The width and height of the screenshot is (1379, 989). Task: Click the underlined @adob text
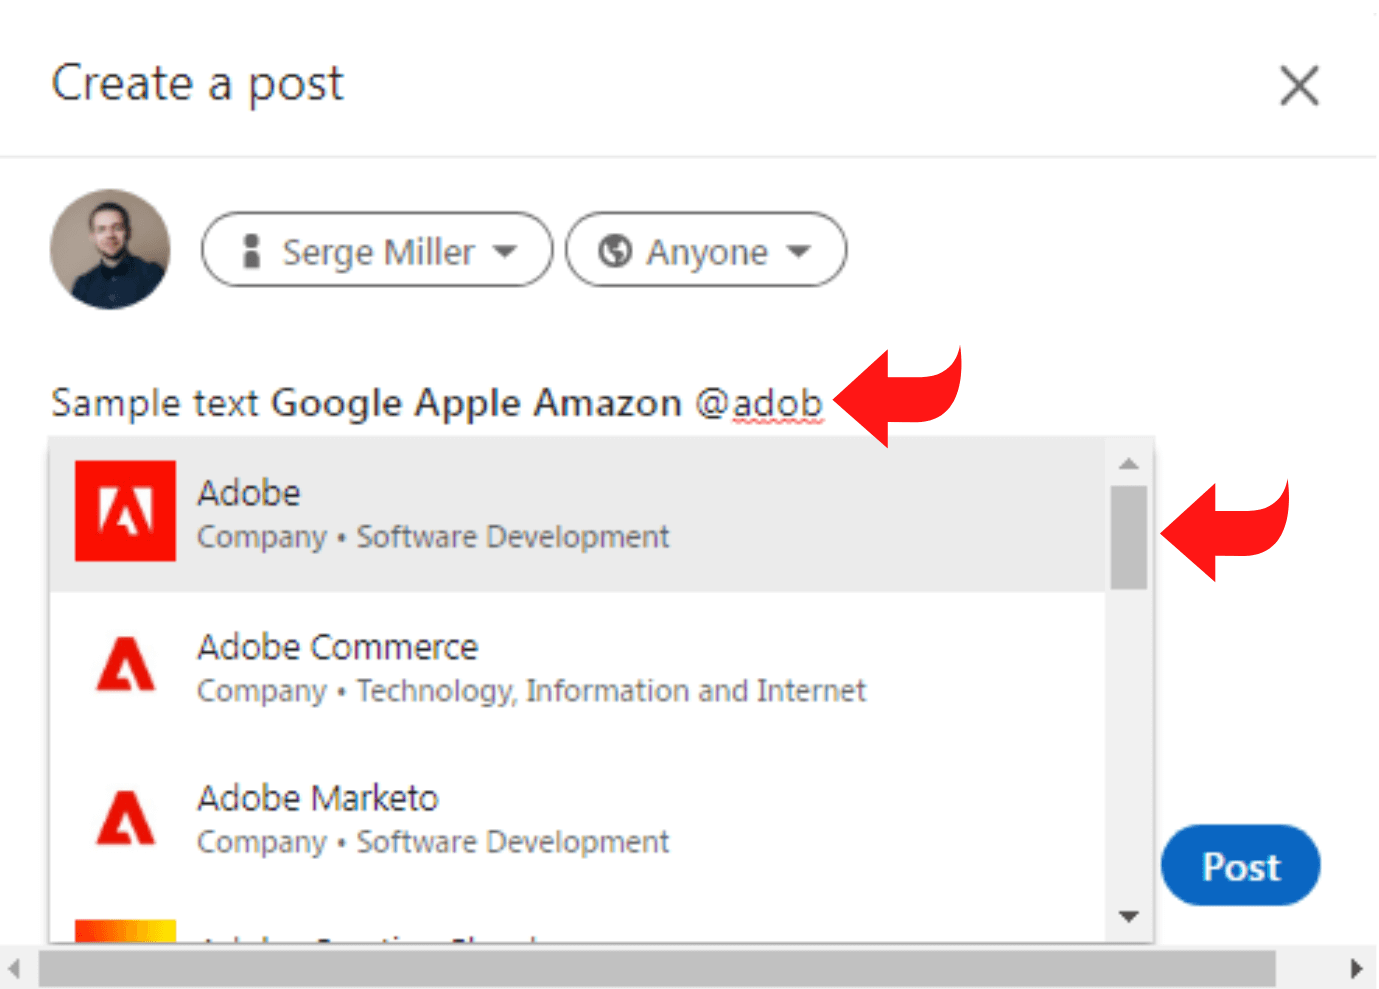point(759,403)
